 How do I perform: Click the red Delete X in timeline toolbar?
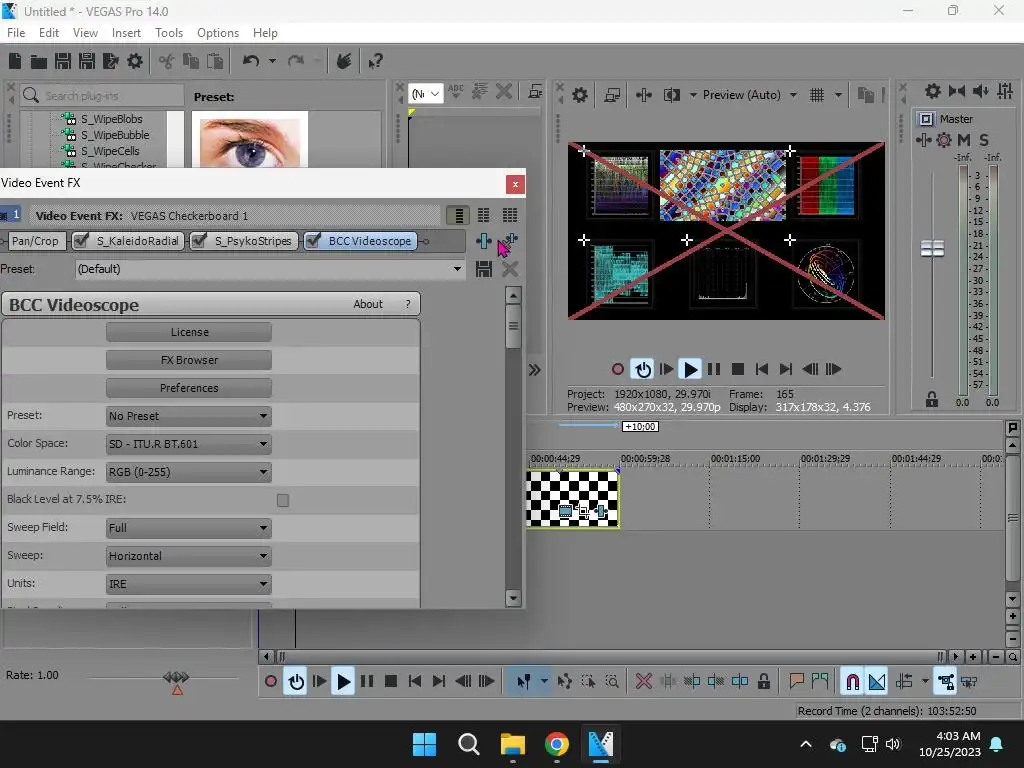coord(643,682)
